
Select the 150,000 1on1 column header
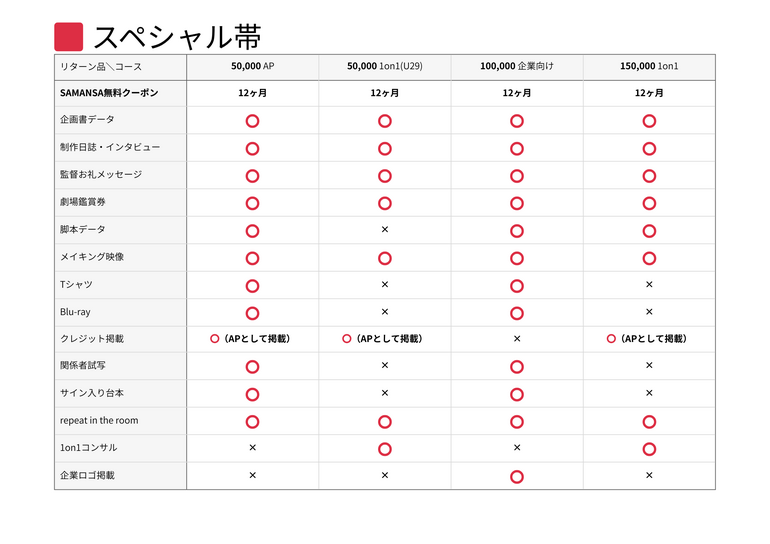click(649, 67)
